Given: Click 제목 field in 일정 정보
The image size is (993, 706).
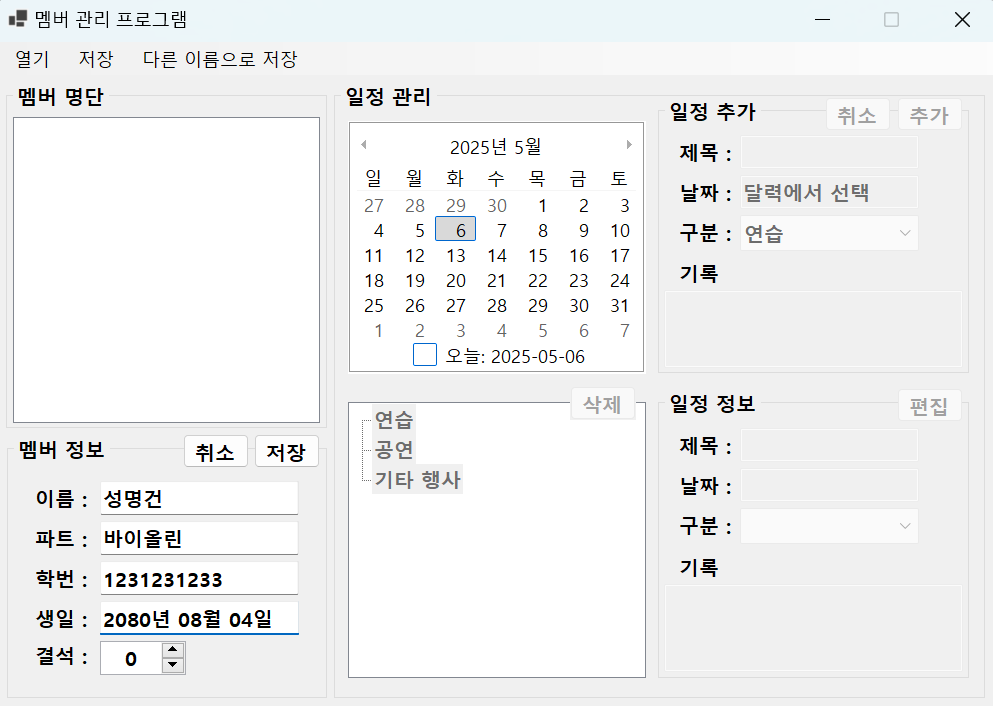Looking at the screenshot, I should pyautogui.click(x=829, y=445).
